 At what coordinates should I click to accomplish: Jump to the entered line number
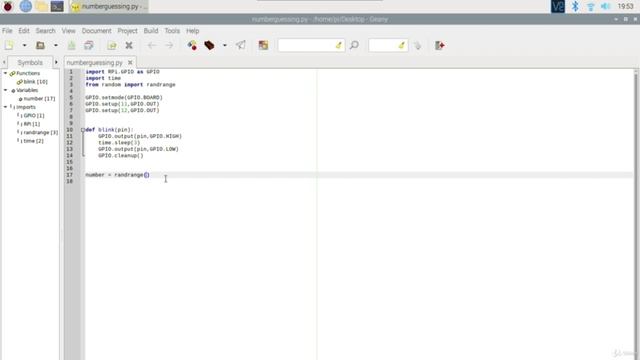417,45
